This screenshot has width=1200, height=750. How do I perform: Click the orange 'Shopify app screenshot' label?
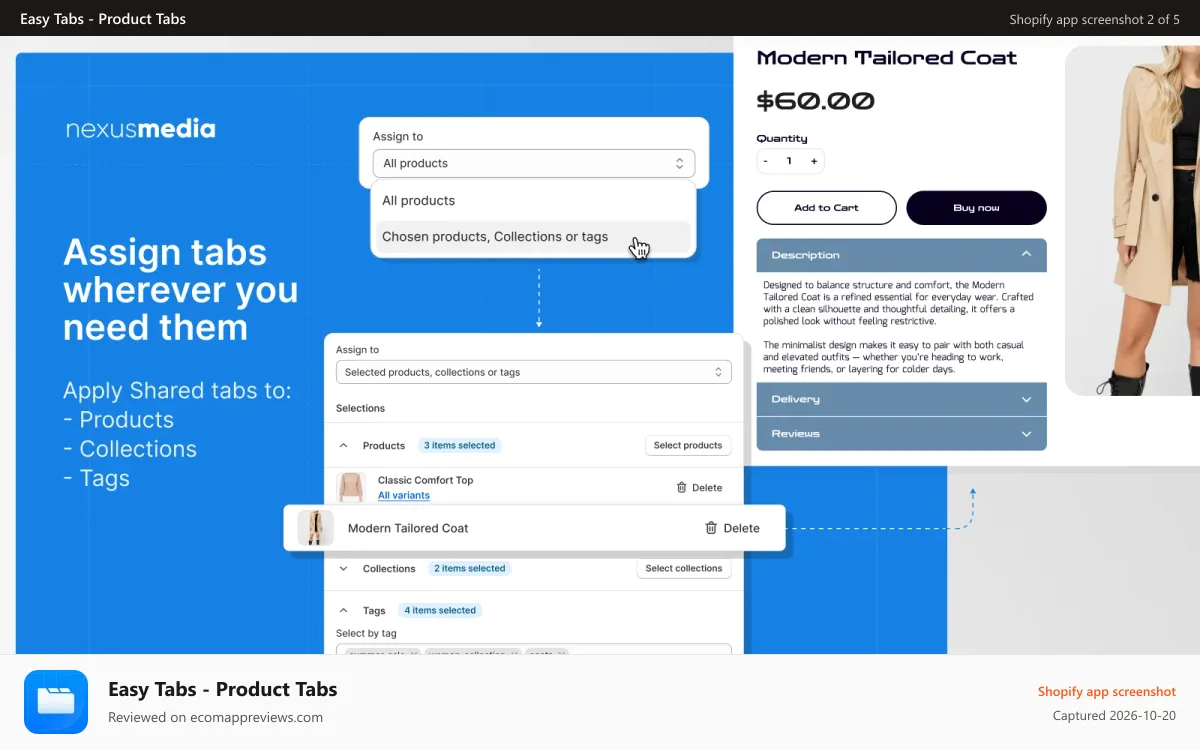(x=1107, y=691)
